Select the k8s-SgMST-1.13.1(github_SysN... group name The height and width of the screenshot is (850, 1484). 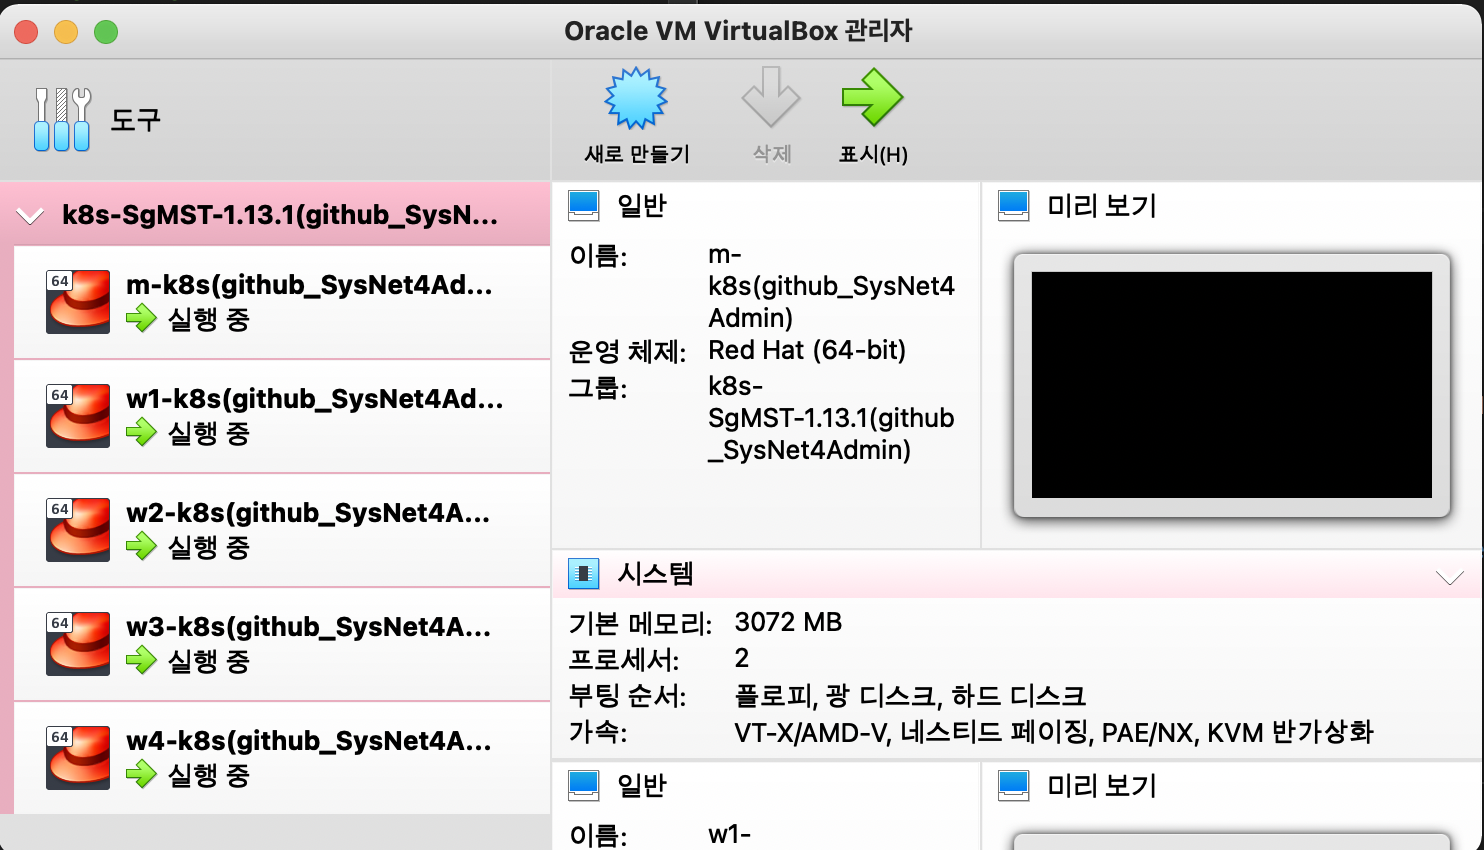pos(280,215)
